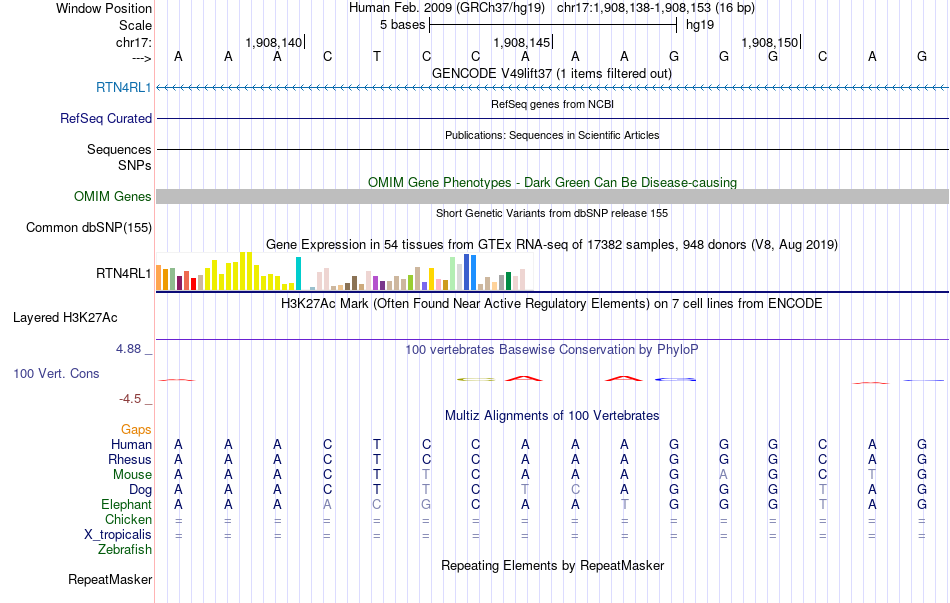Click the orange Gaps label
The image size is (950, 603).
tap(136, 429)
